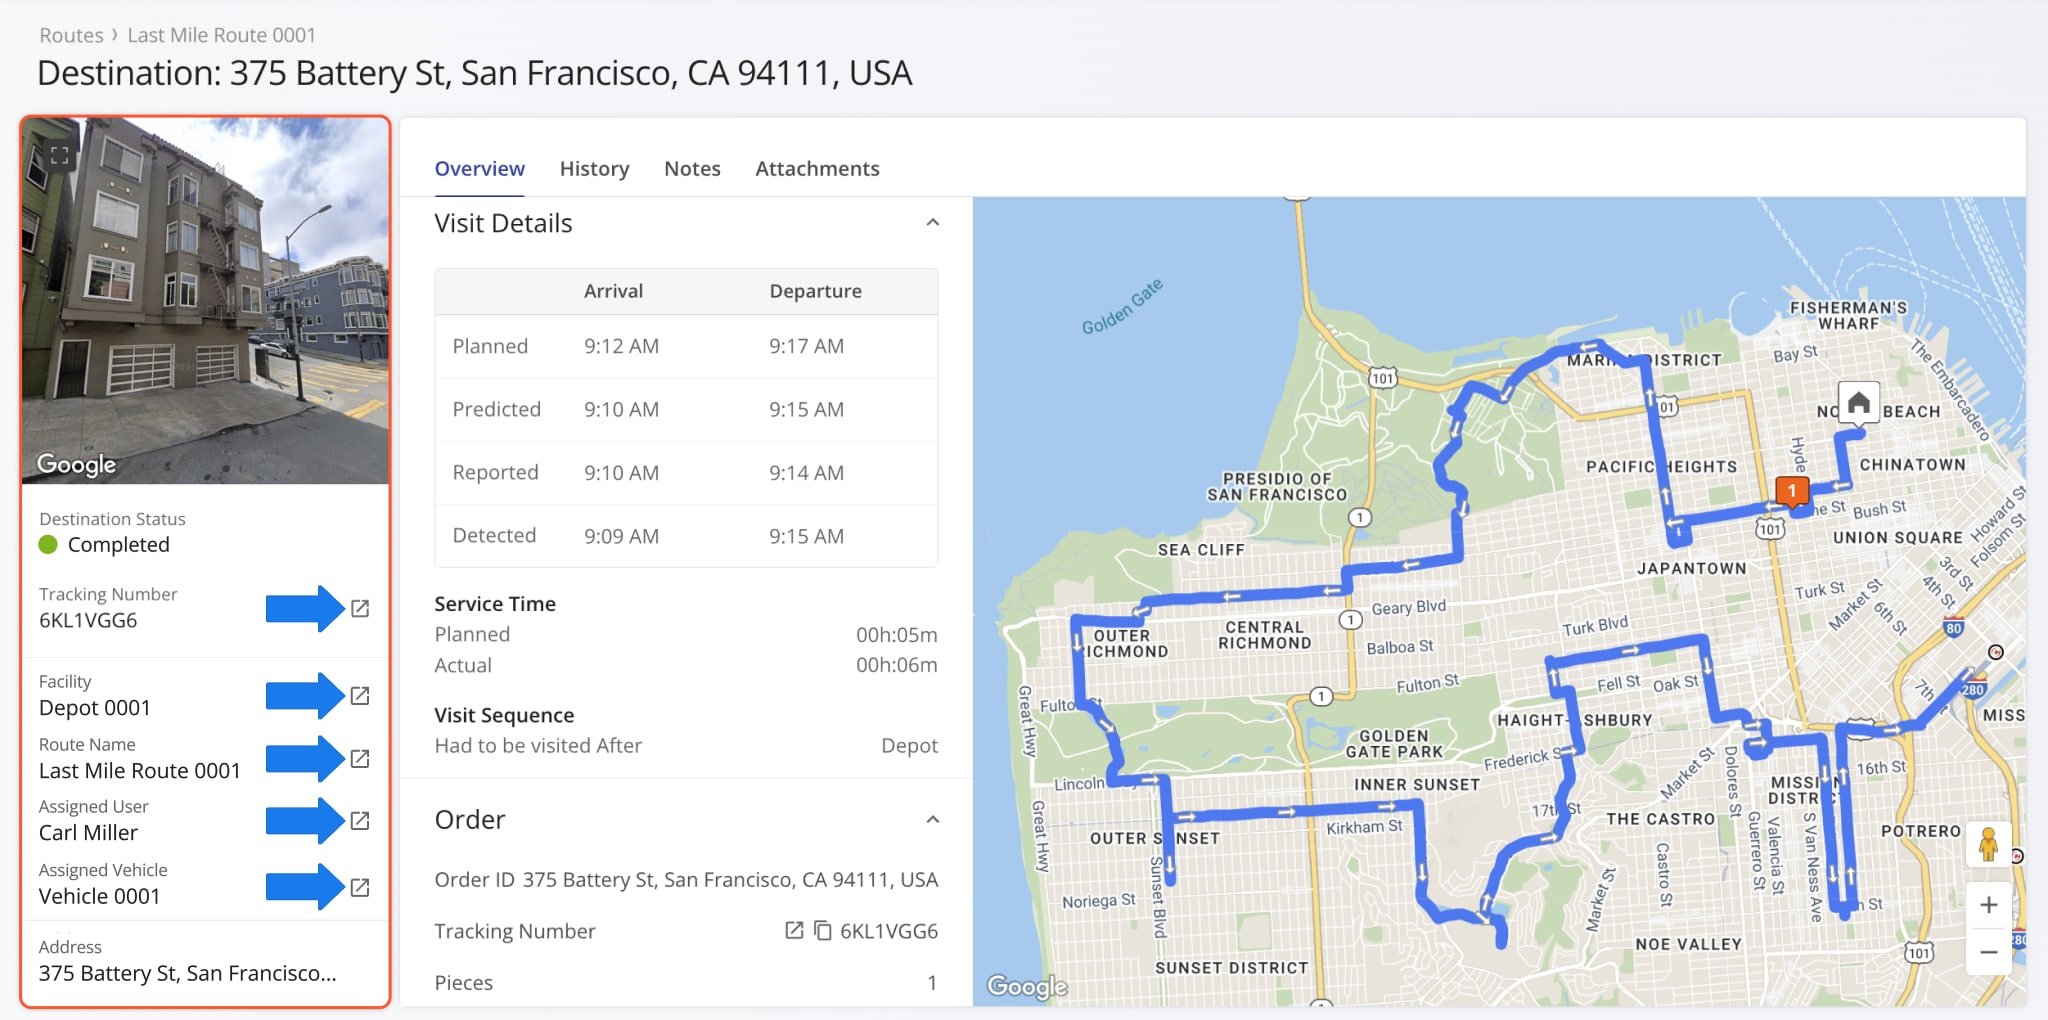Viewport: 2048px width, 1020px height.
Task: Zoom out on the map
Action: [x=1988, y=952]
